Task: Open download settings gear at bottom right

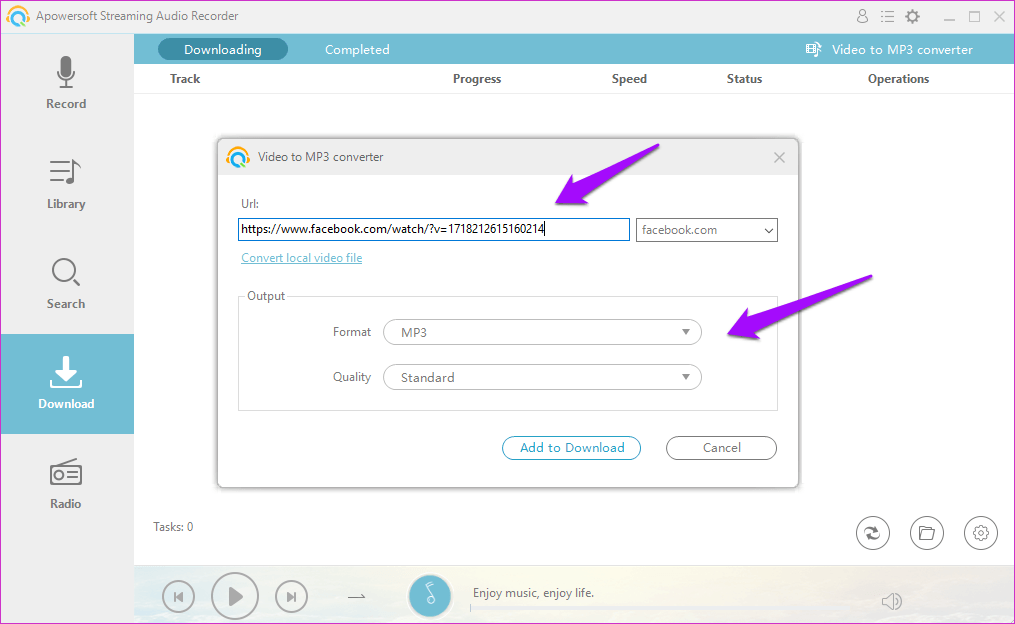Action: 981,533
